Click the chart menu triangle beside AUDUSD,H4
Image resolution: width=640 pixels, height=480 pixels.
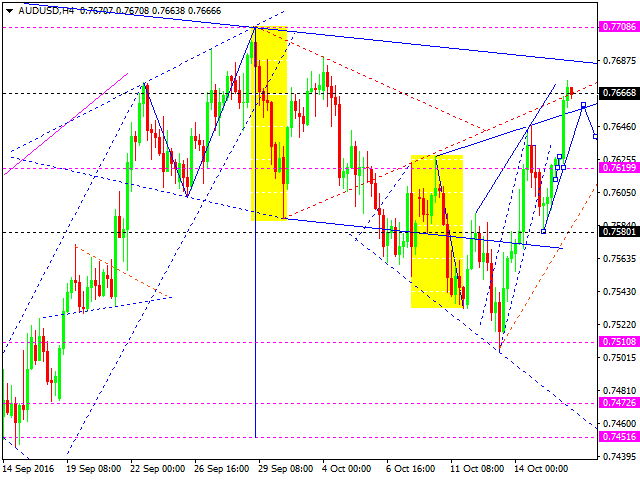tap(9, 11)
